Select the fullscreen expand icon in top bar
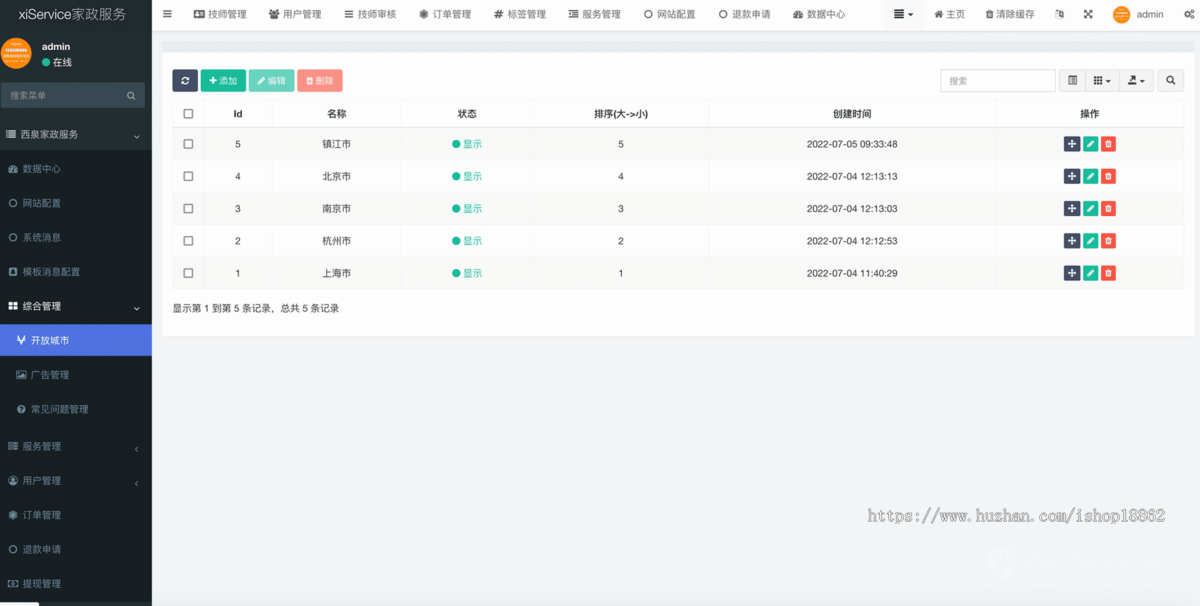This screenshot has width=1200, height=606. click(x=1088, y=14)
